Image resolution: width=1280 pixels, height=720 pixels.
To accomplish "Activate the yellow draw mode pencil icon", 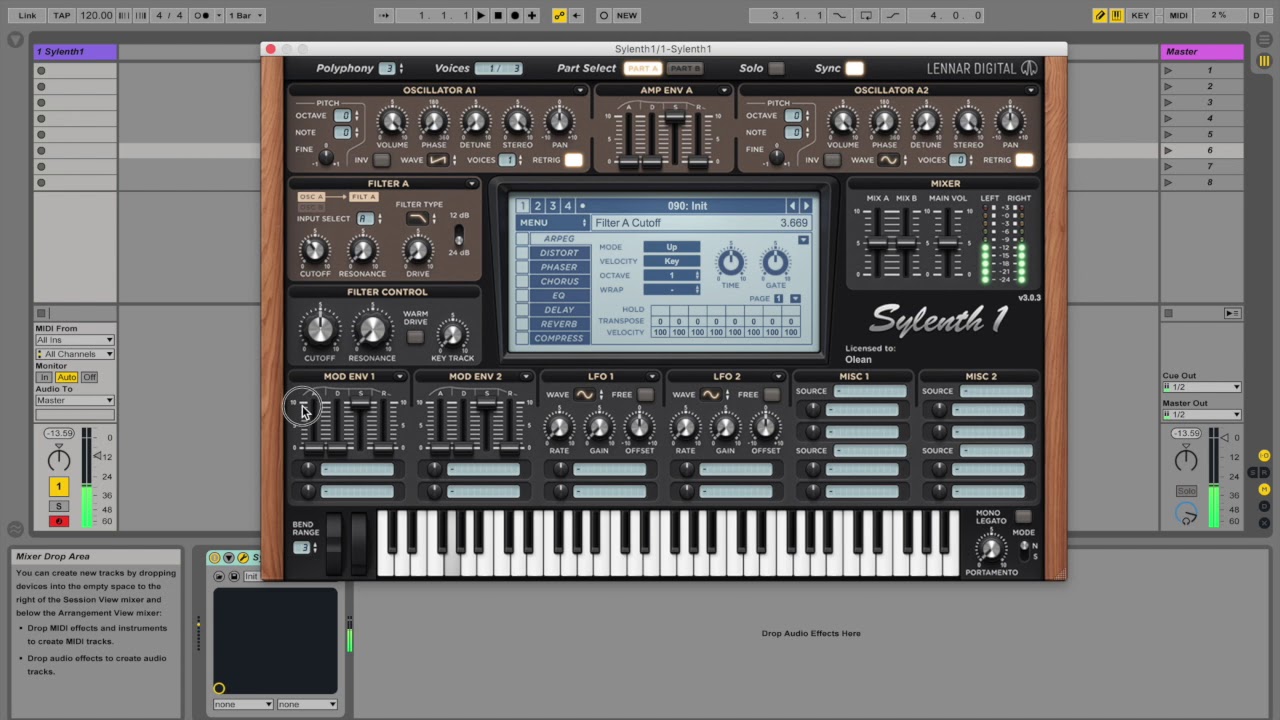I will point(1100,15).
